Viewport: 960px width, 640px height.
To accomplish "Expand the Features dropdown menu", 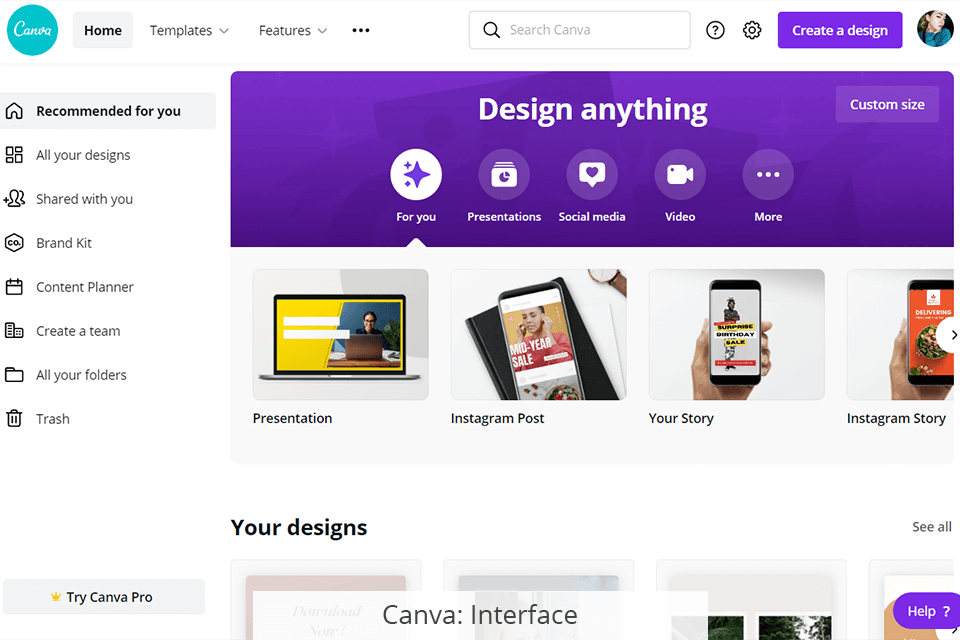I will [x=293, y=30].
